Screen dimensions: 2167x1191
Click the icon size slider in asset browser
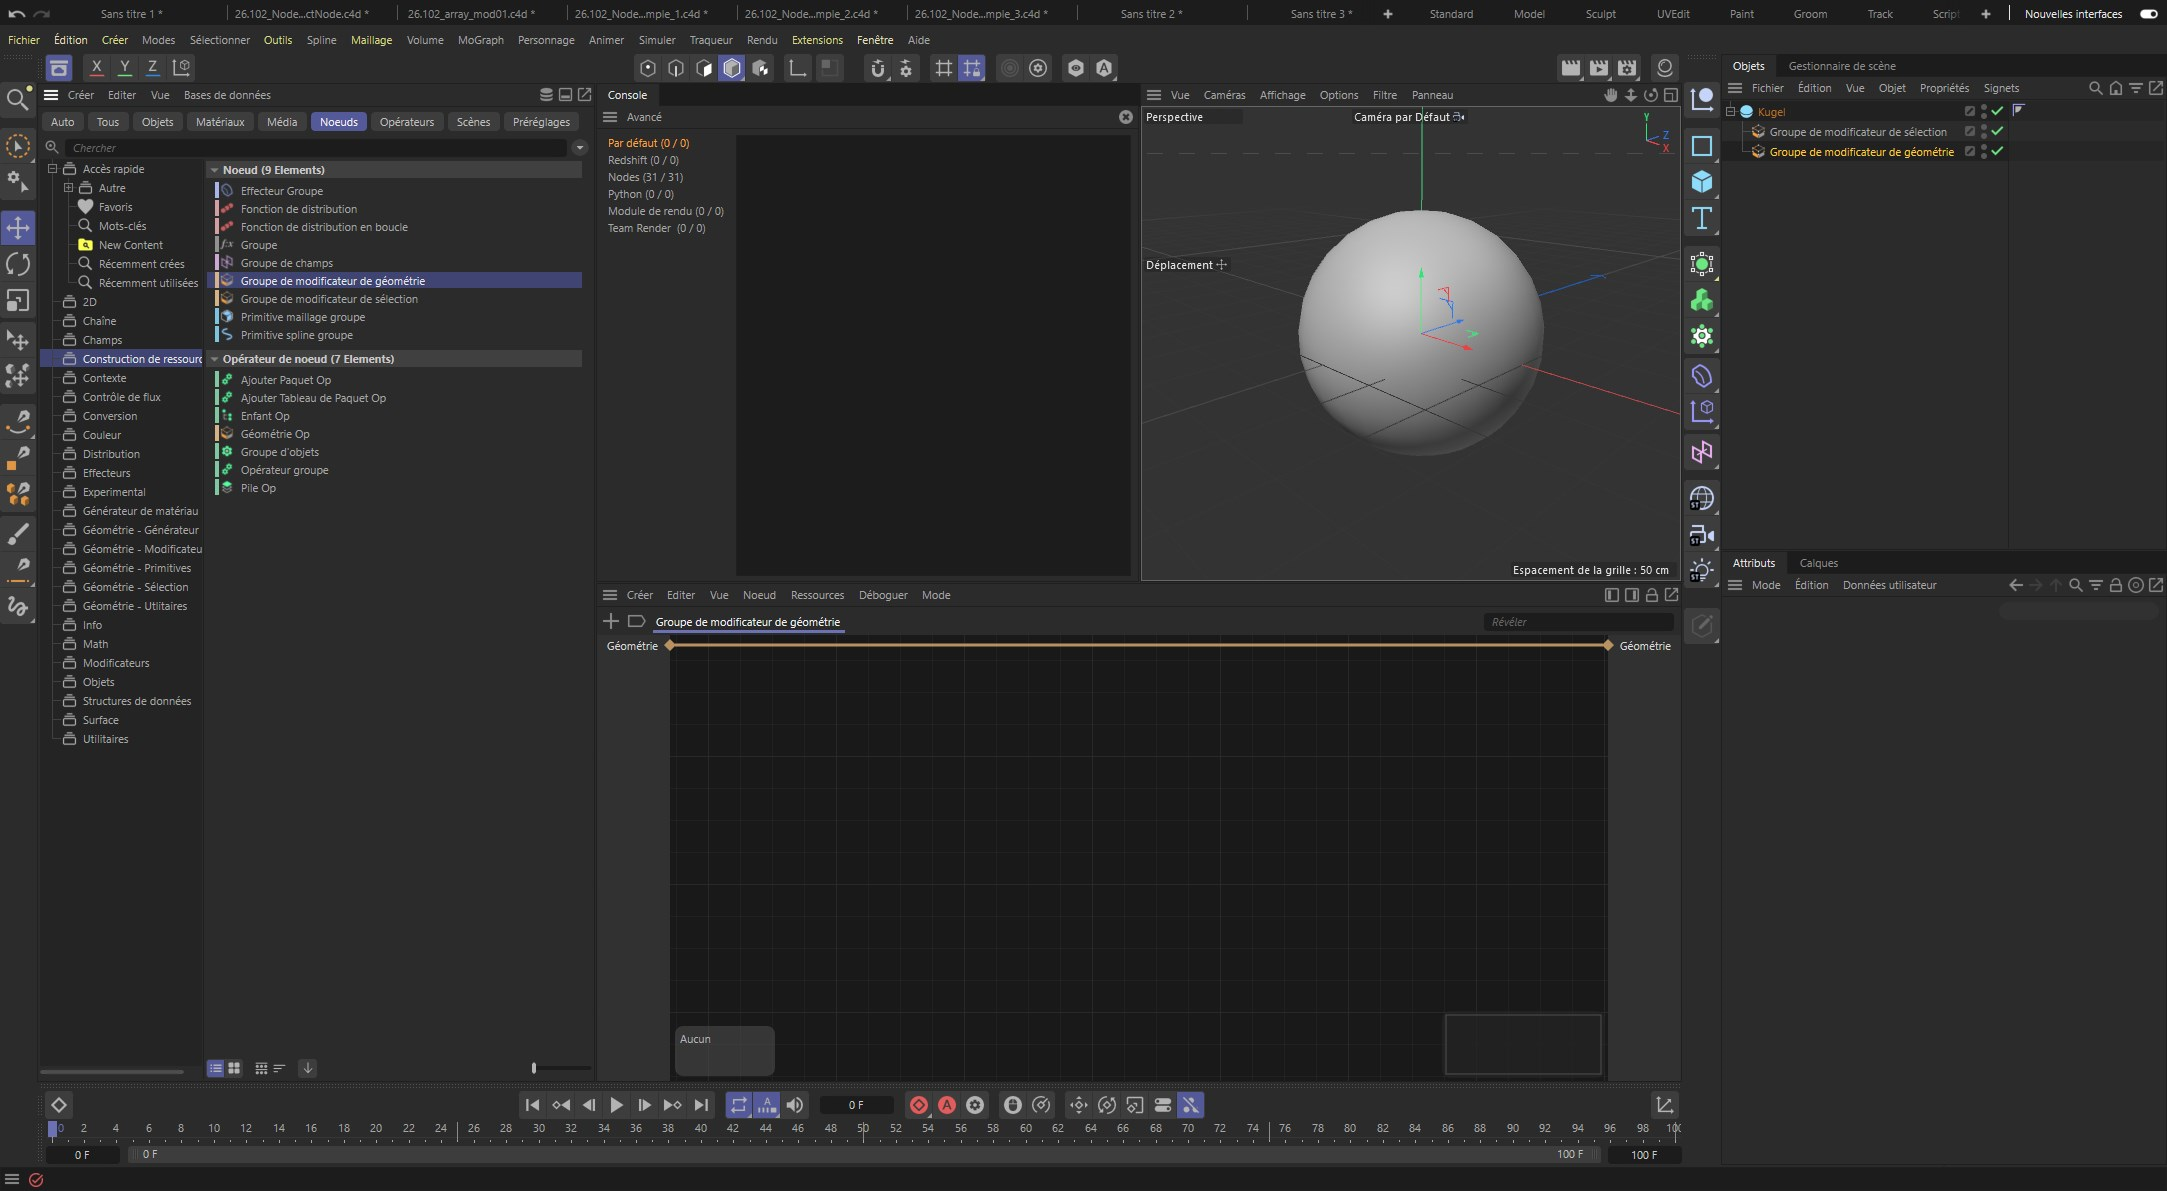pyautogui.click(x=534, y=1068)
